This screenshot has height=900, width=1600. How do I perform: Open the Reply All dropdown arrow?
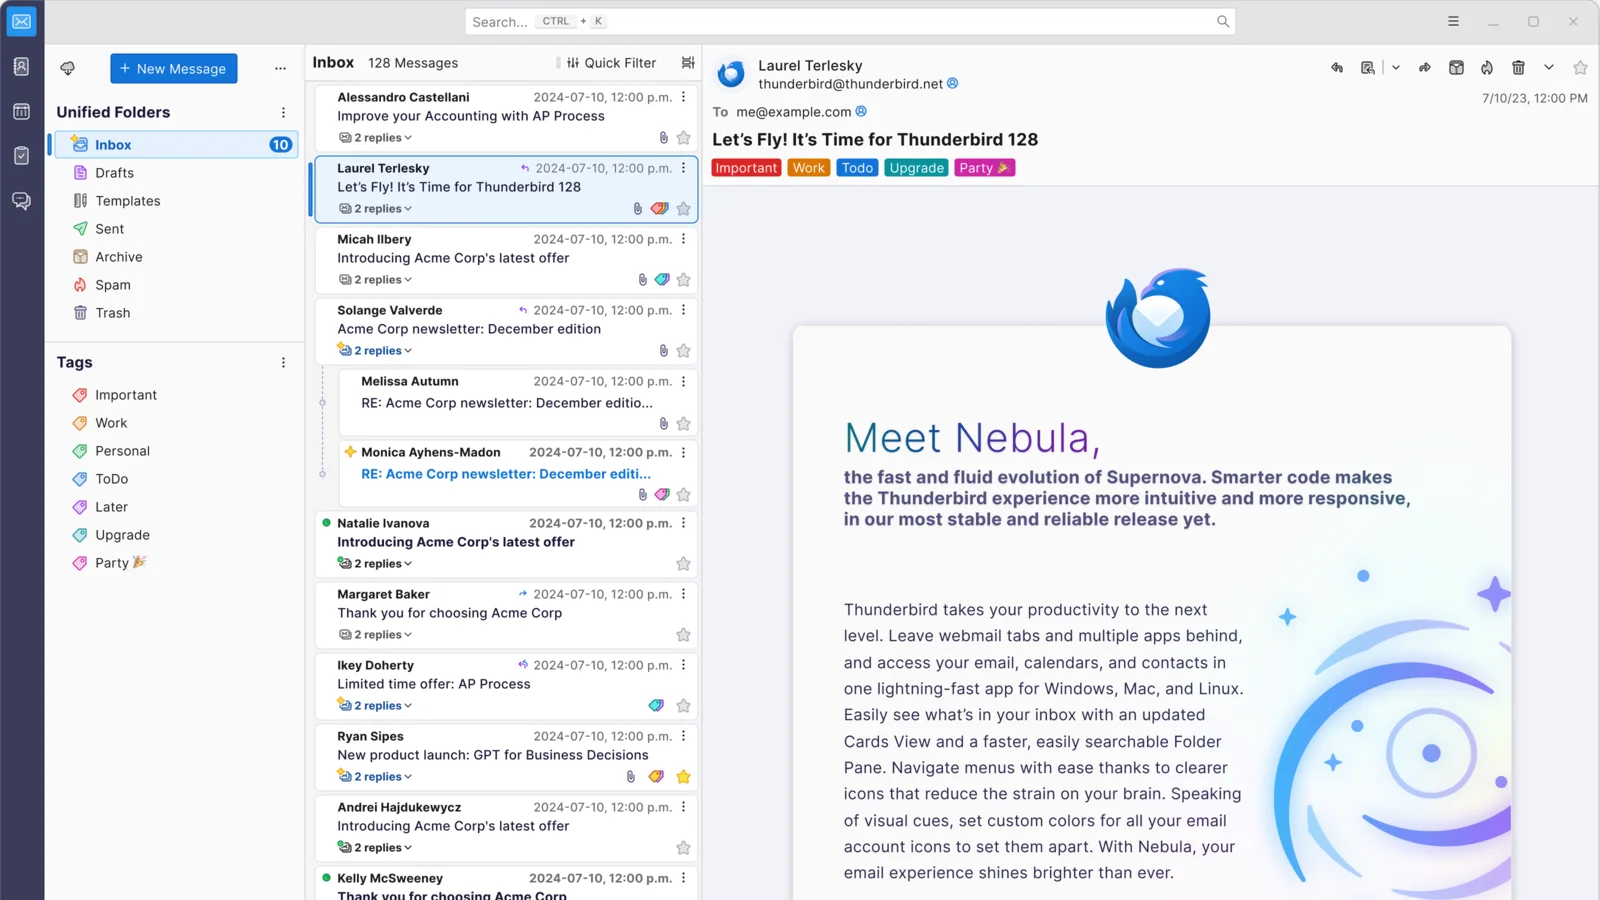1396,68
